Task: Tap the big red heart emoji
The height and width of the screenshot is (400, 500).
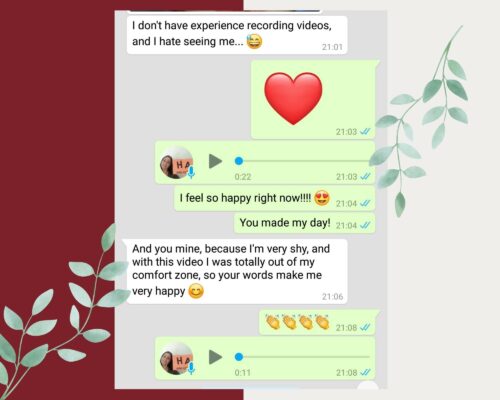Action: [293, 98]
